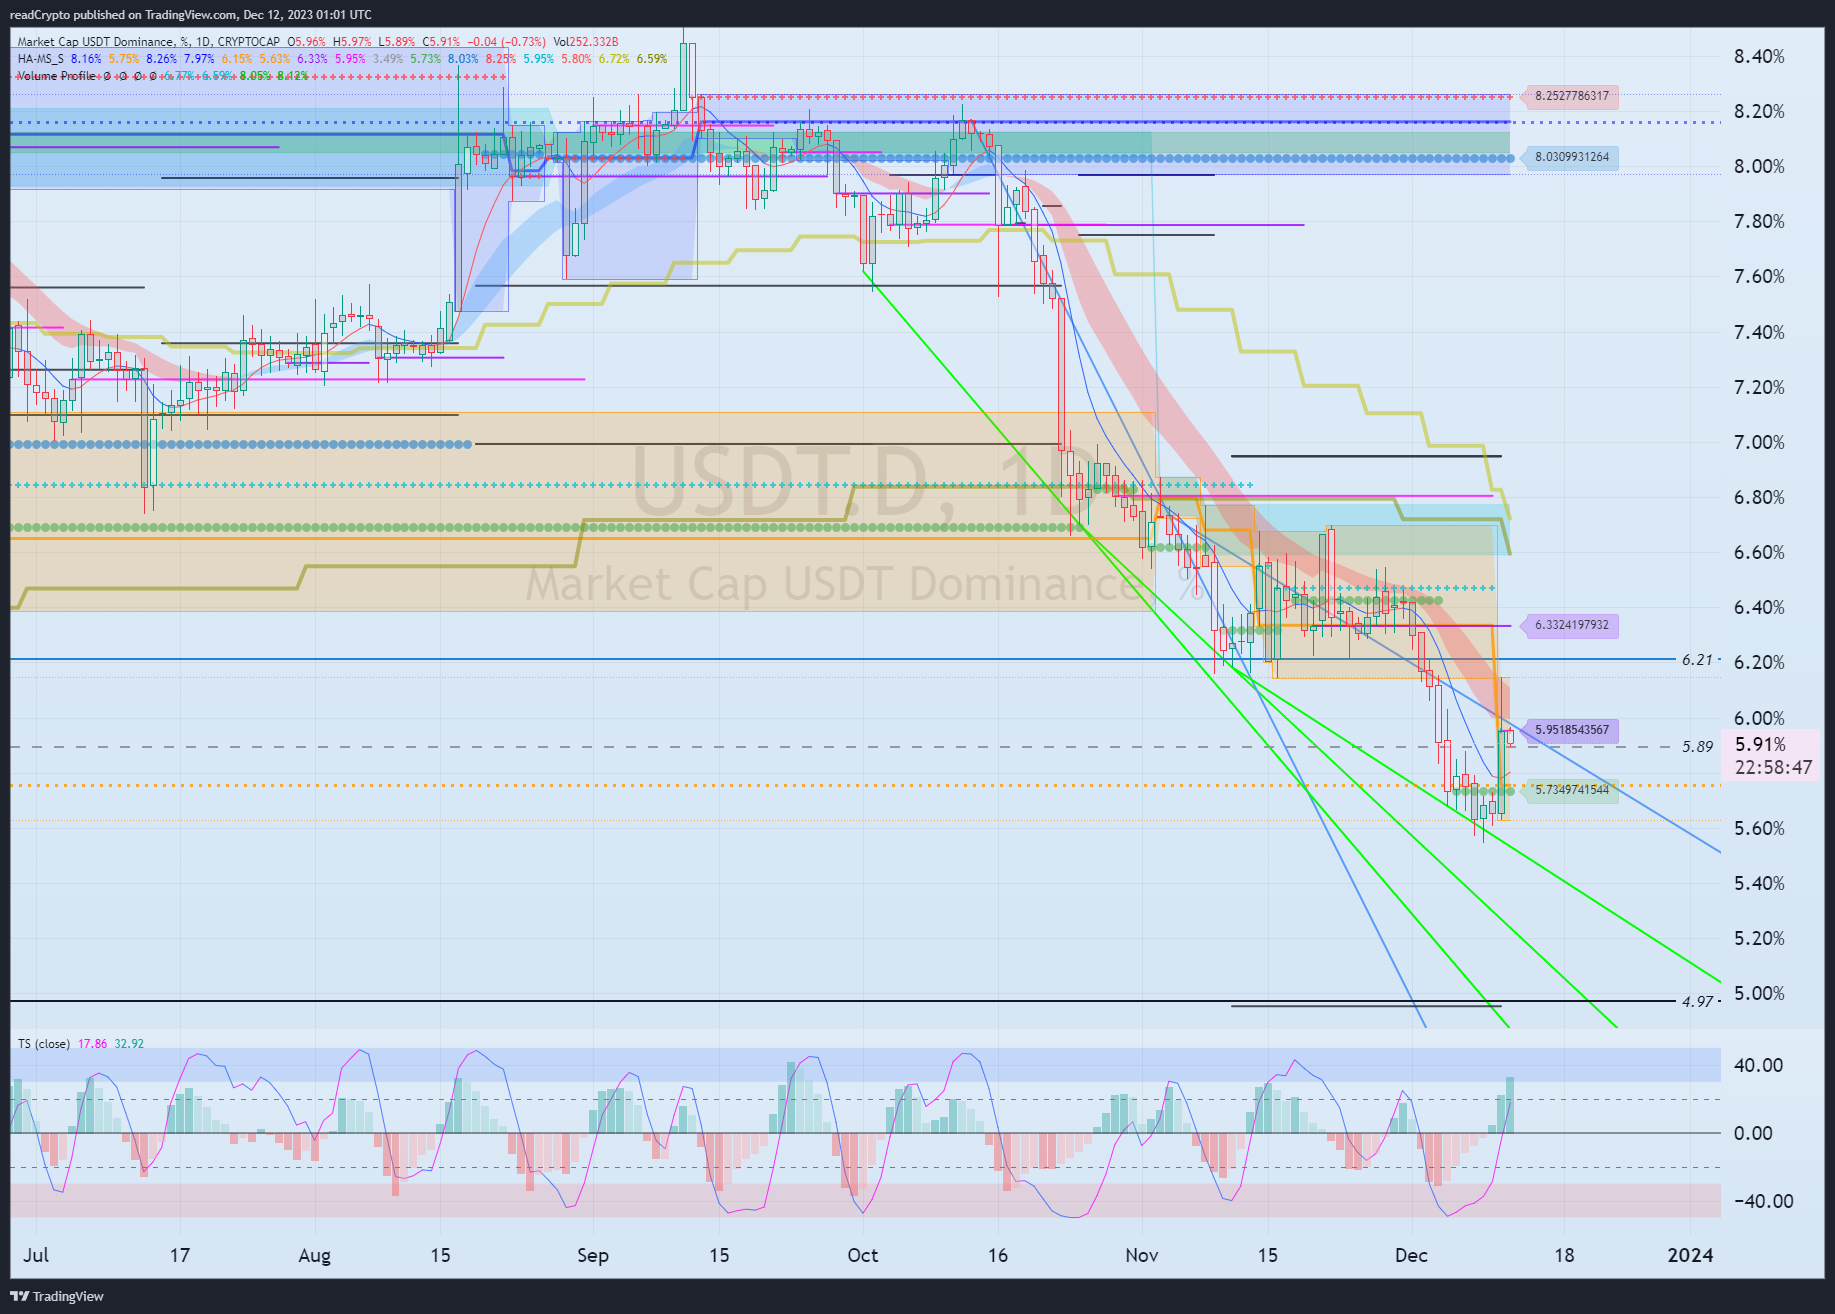Open the readCrypto published on TradingView.com header
The width and height of the screenshot is (1835, 1314).
coord(190,14)
